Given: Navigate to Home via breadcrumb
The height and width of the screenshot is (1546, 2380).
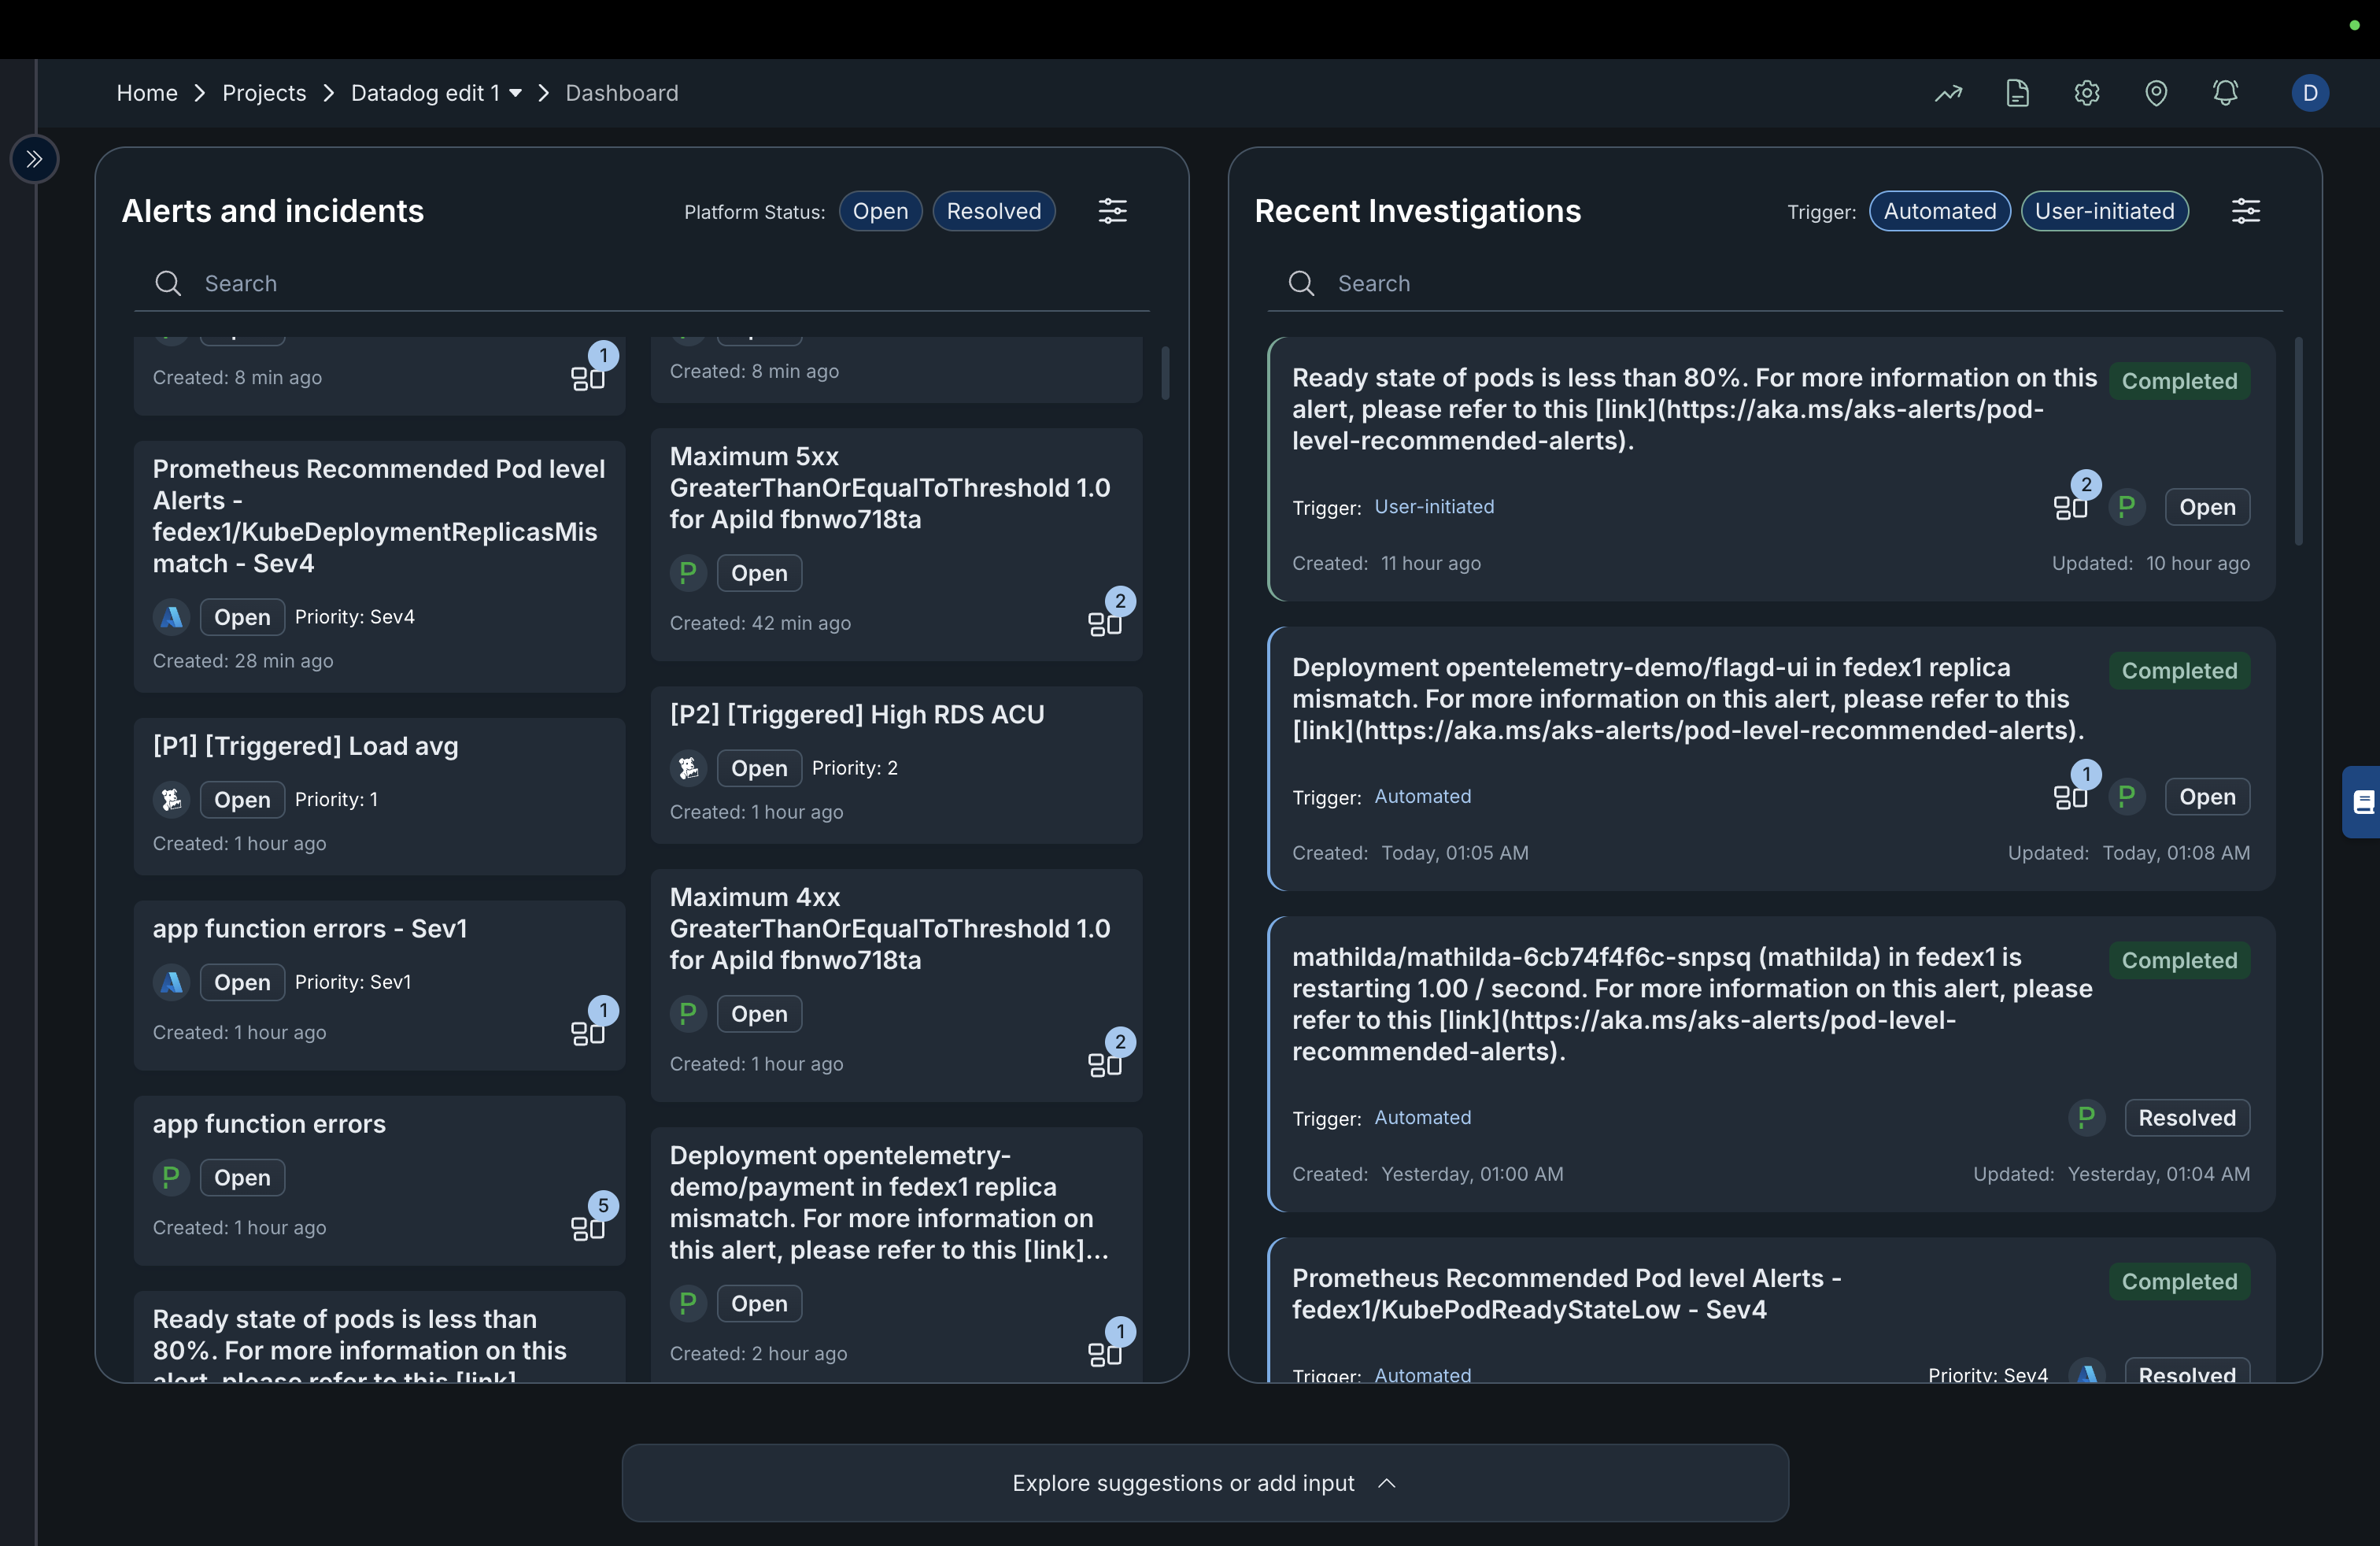Looking at the screenshot, I should pos(146,92).
